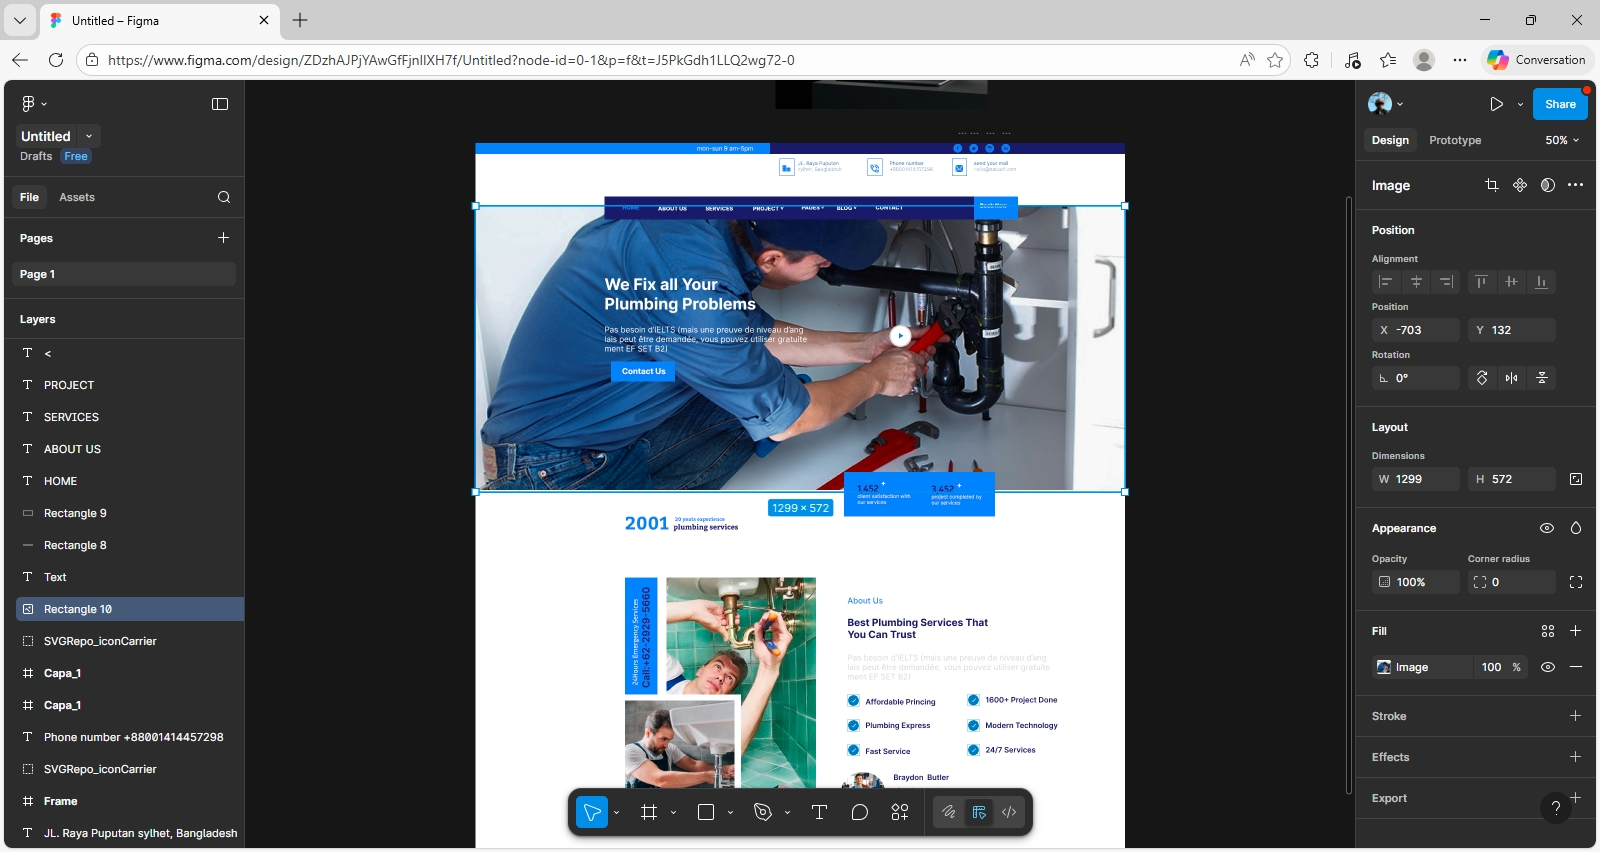
Task: Switch to Design mode in the bottom toolbar
Action: point(979,812)
